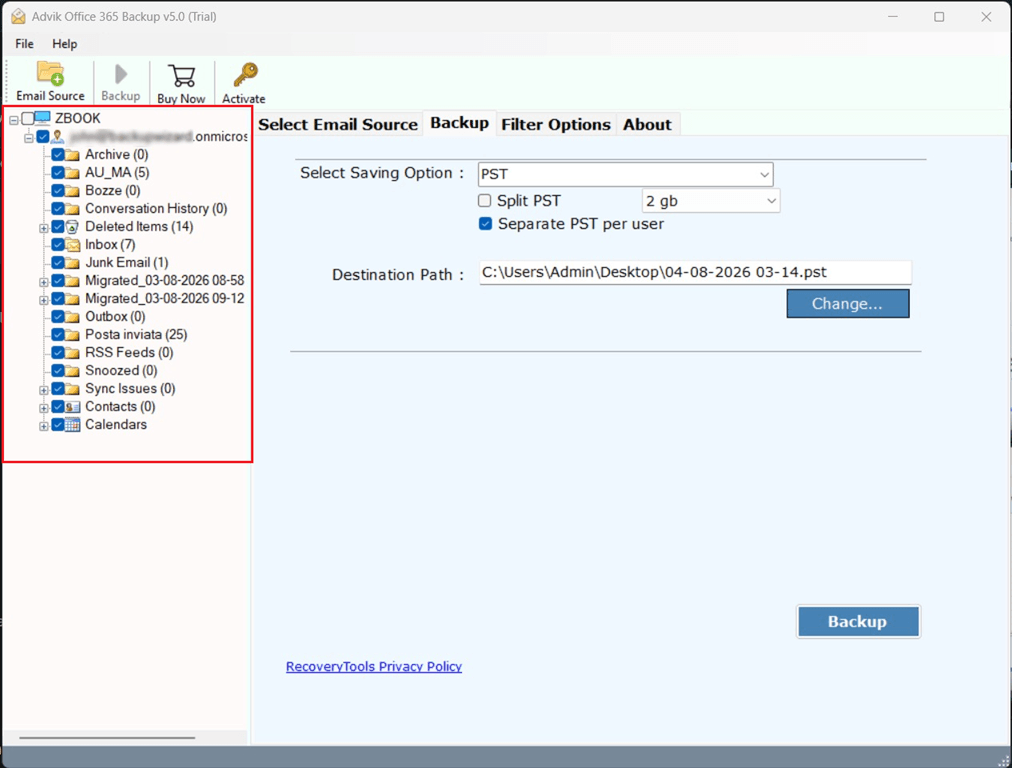Expand the Contacts node
The height and width of the screenshot is (768, 1012).
pyautogui.click(x=43, y=409)
